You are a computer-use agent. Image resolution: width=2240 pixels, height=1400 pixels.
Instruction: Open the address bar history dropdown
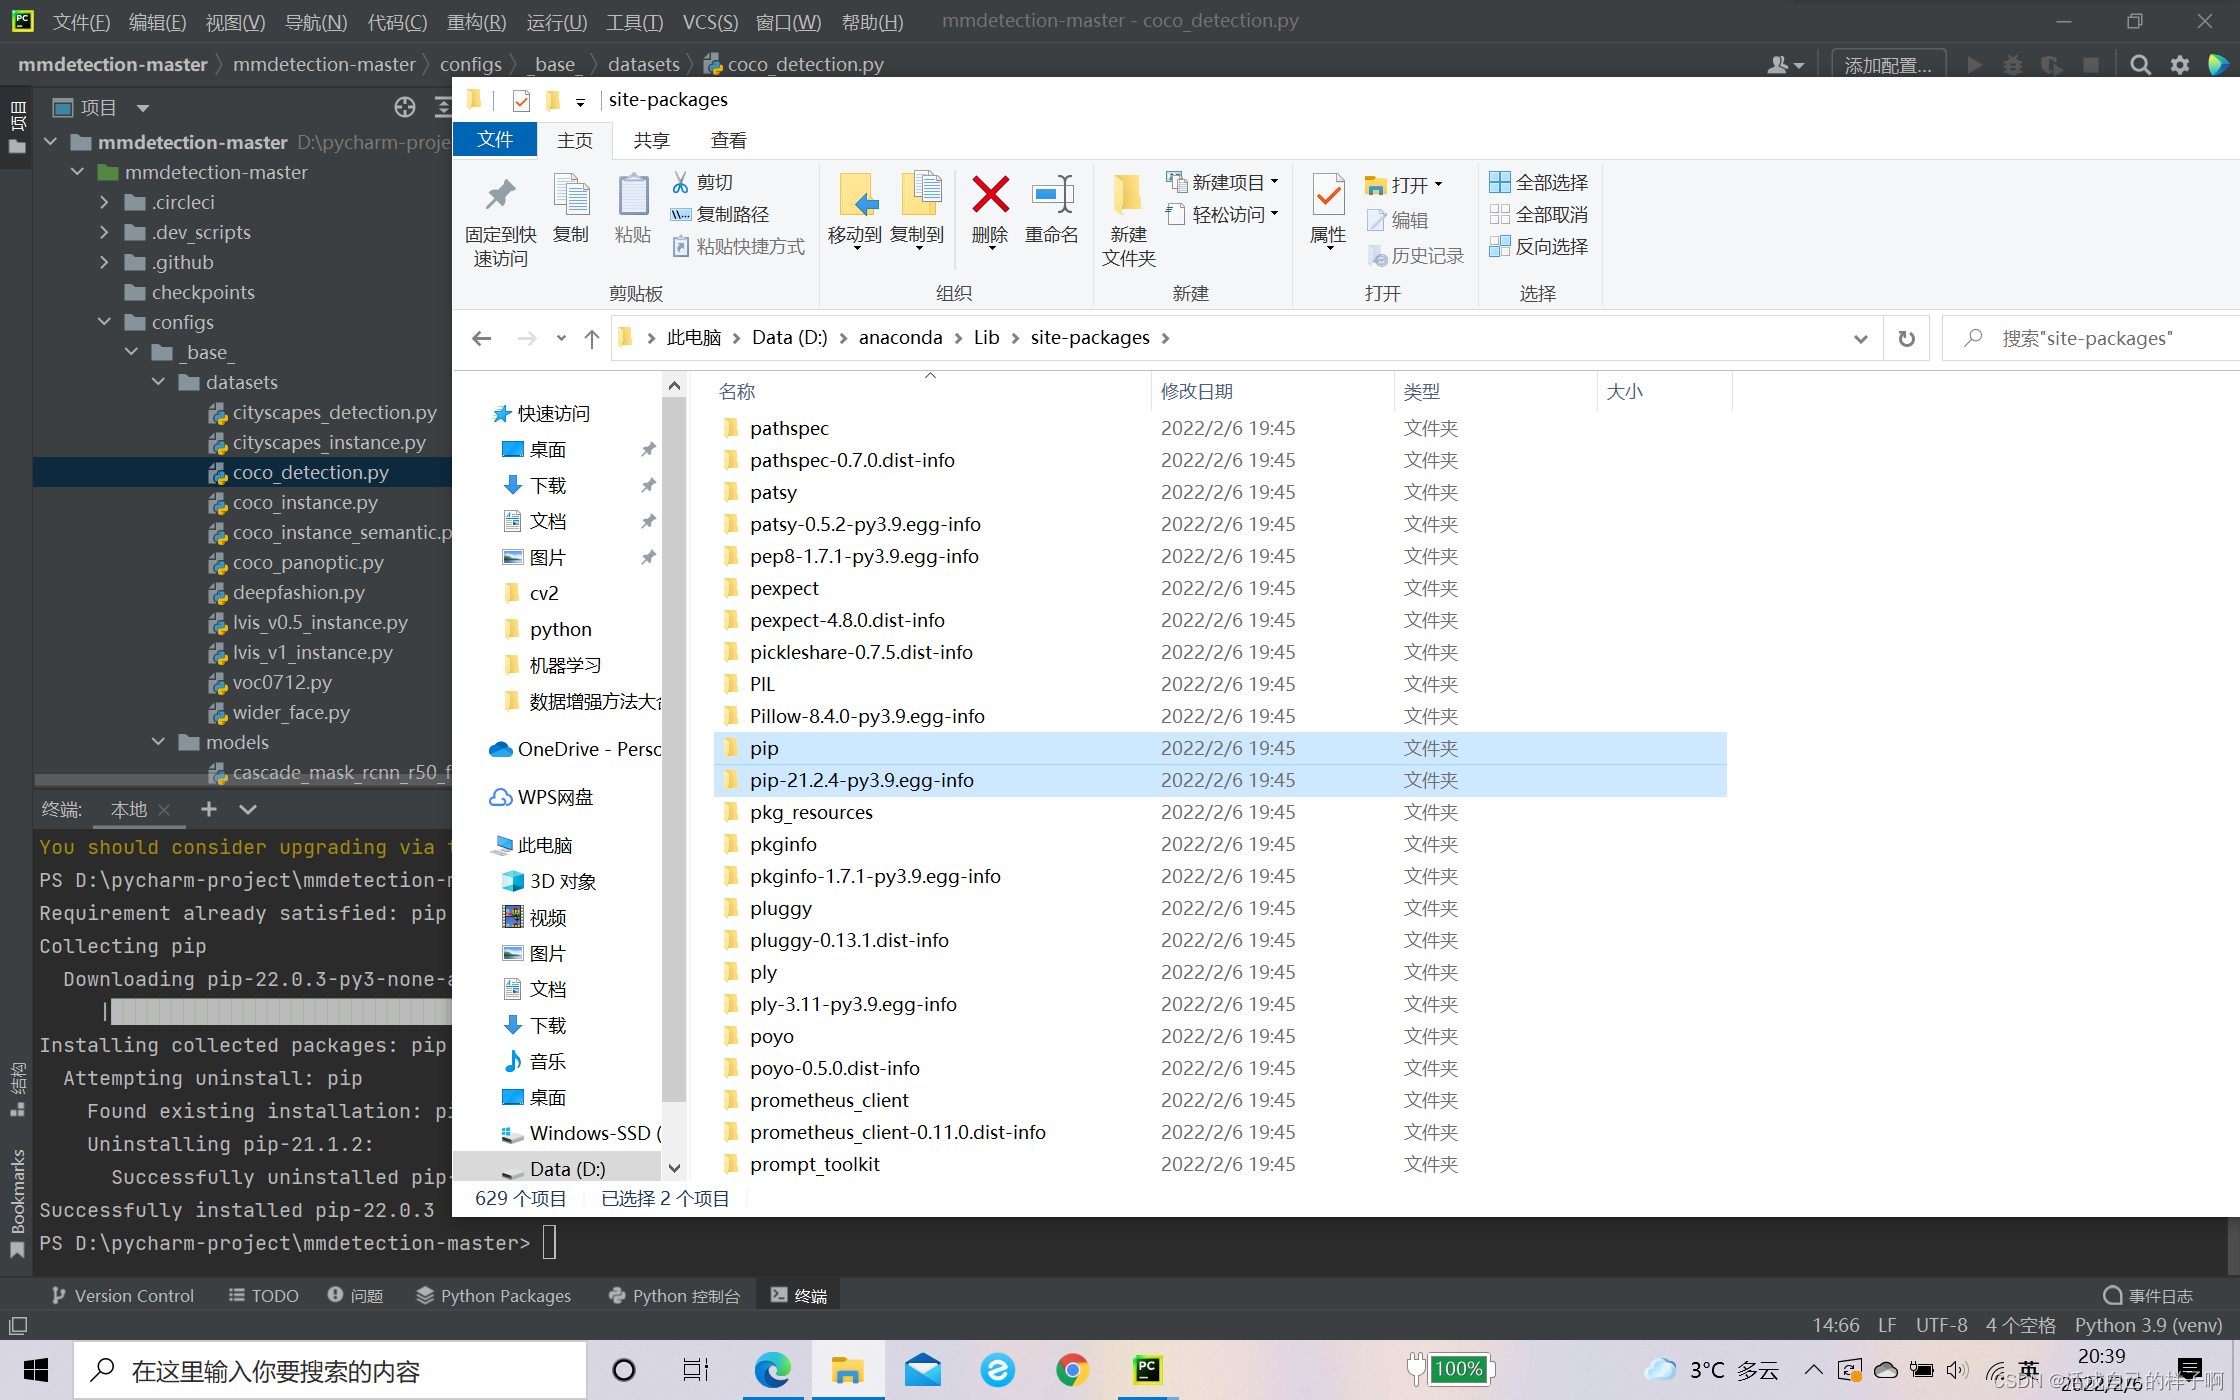pos(1860,339)
